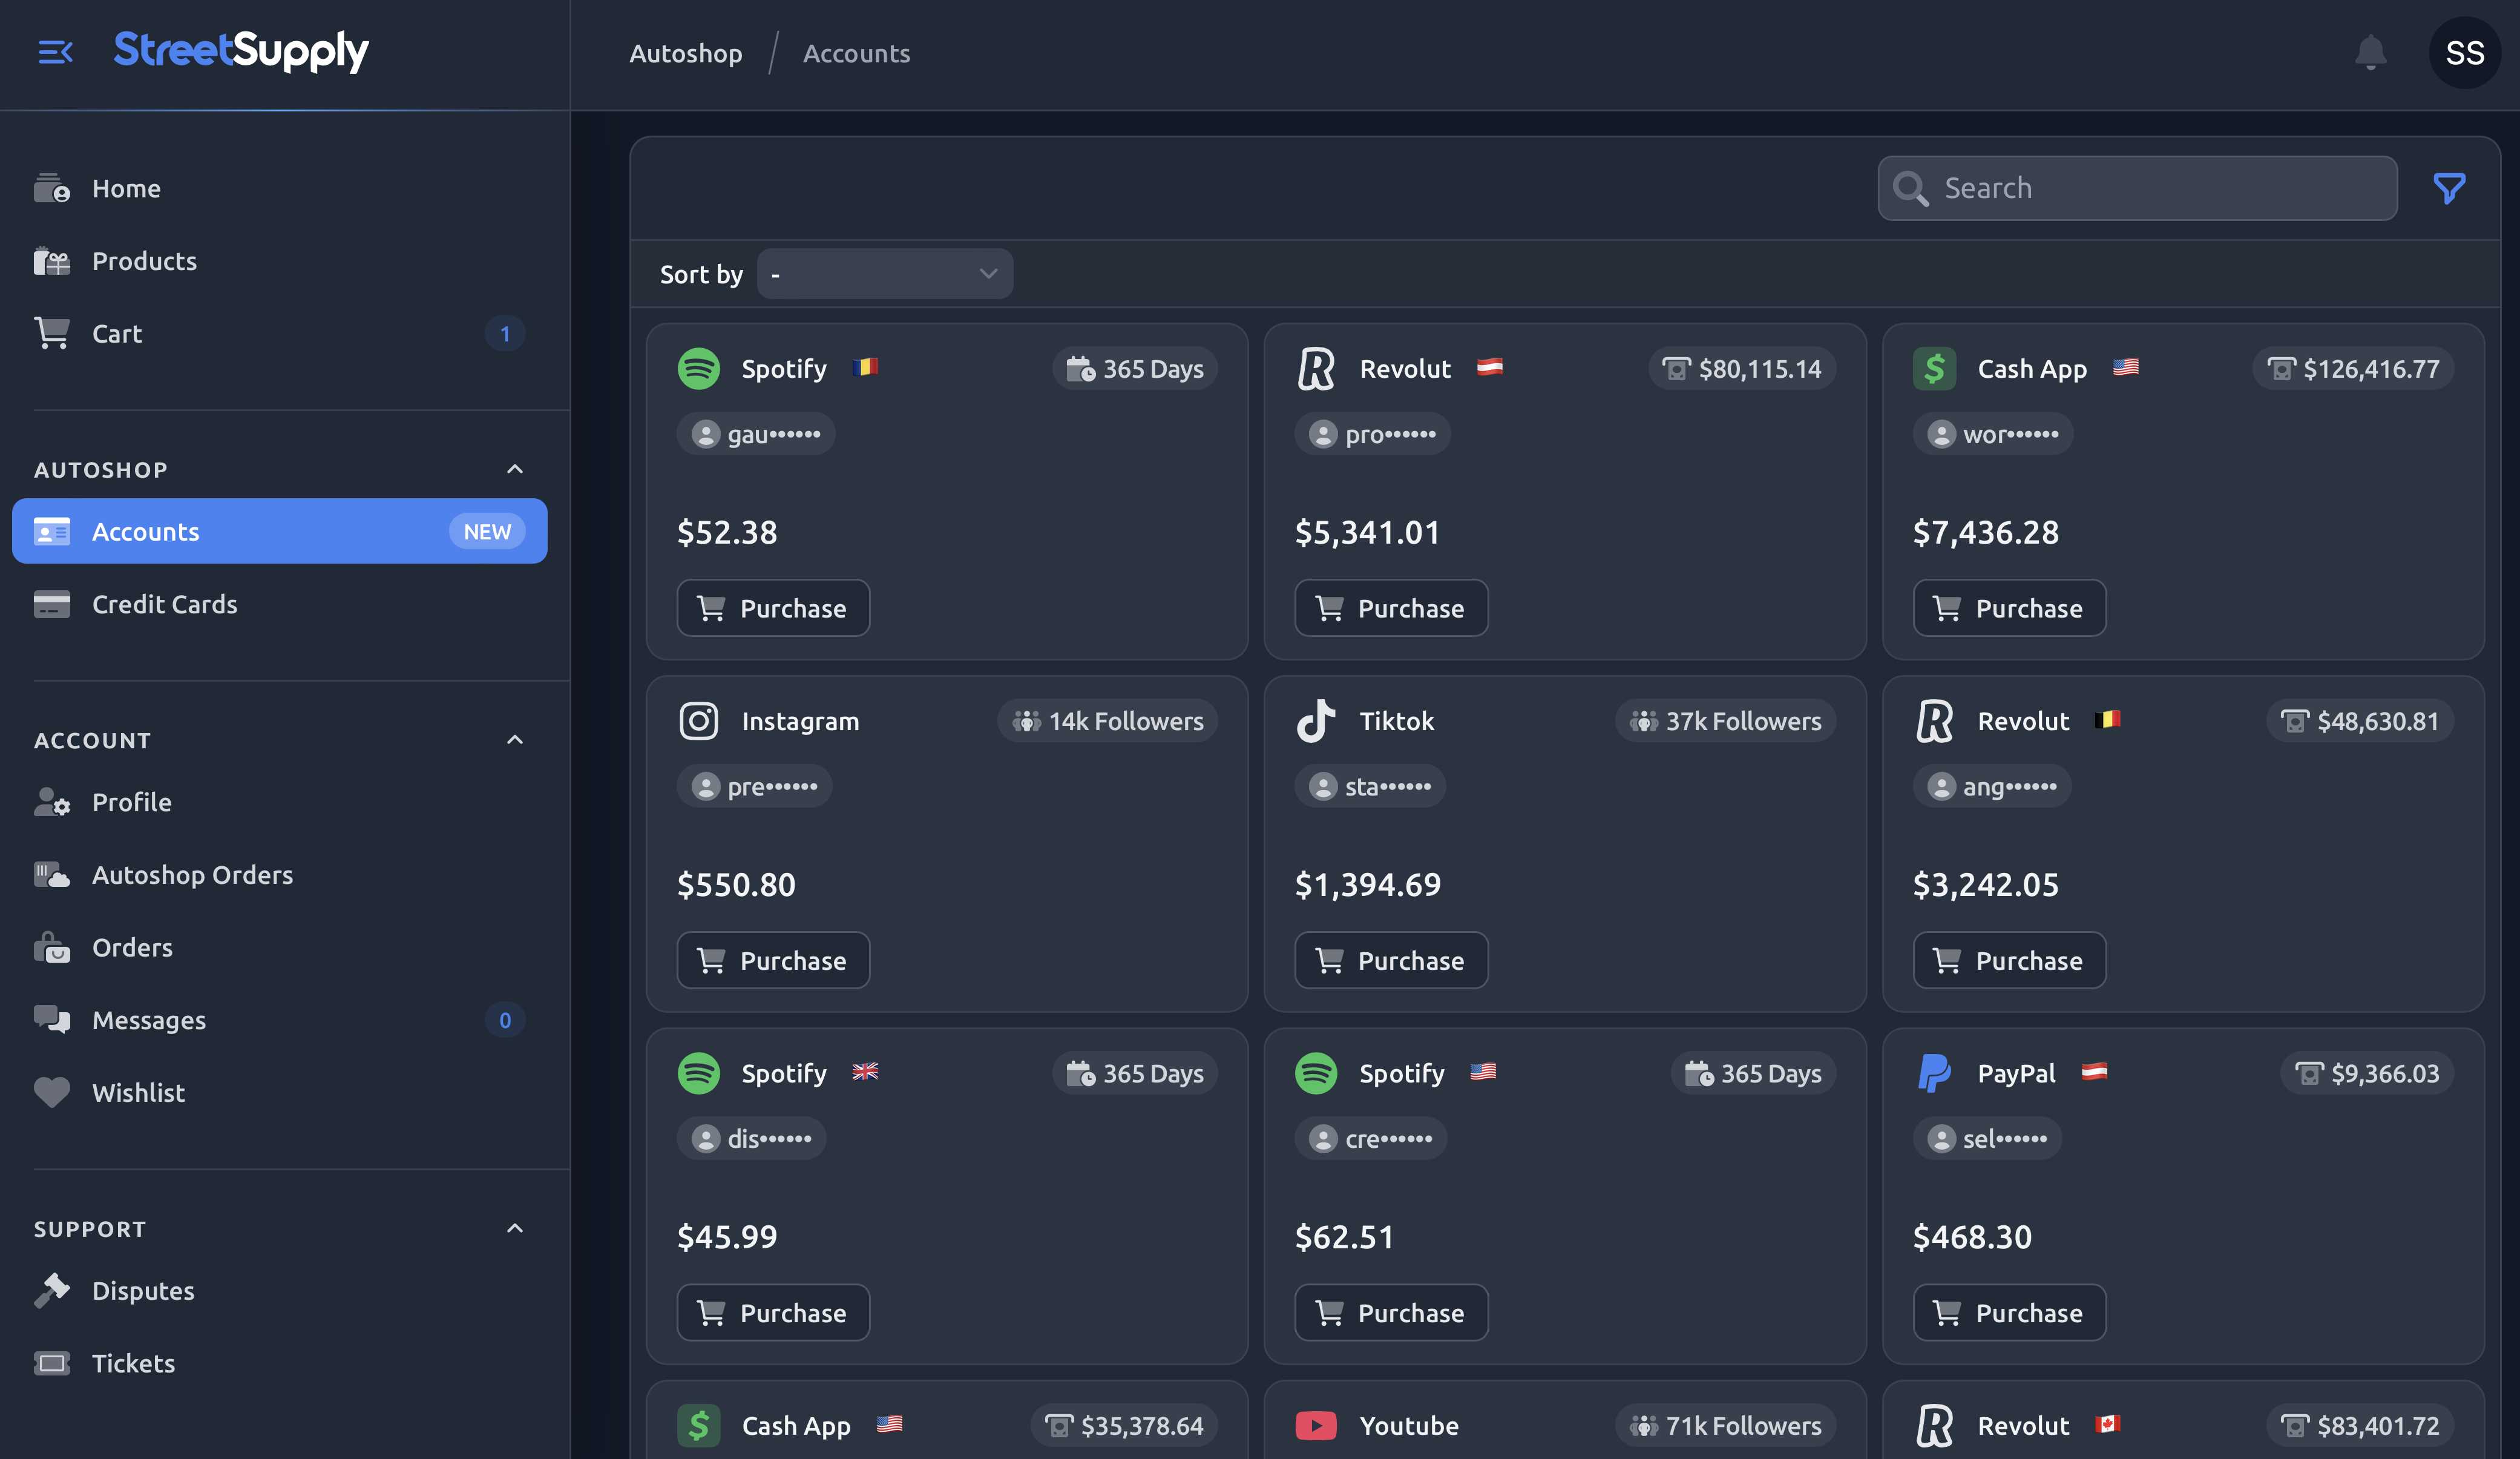Purchase the $550.80 Instagram account
The image size is (2520, 1459).
click(773, 960)
